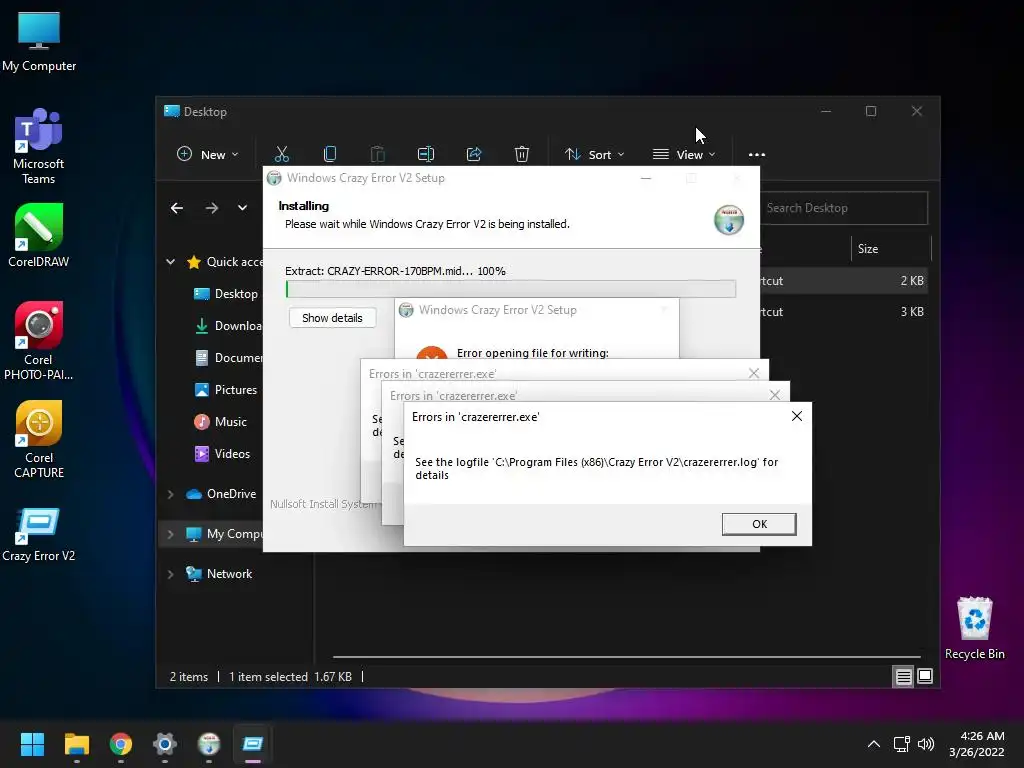Close the middle crazererrer.exe error dialog

coord(775,394)
